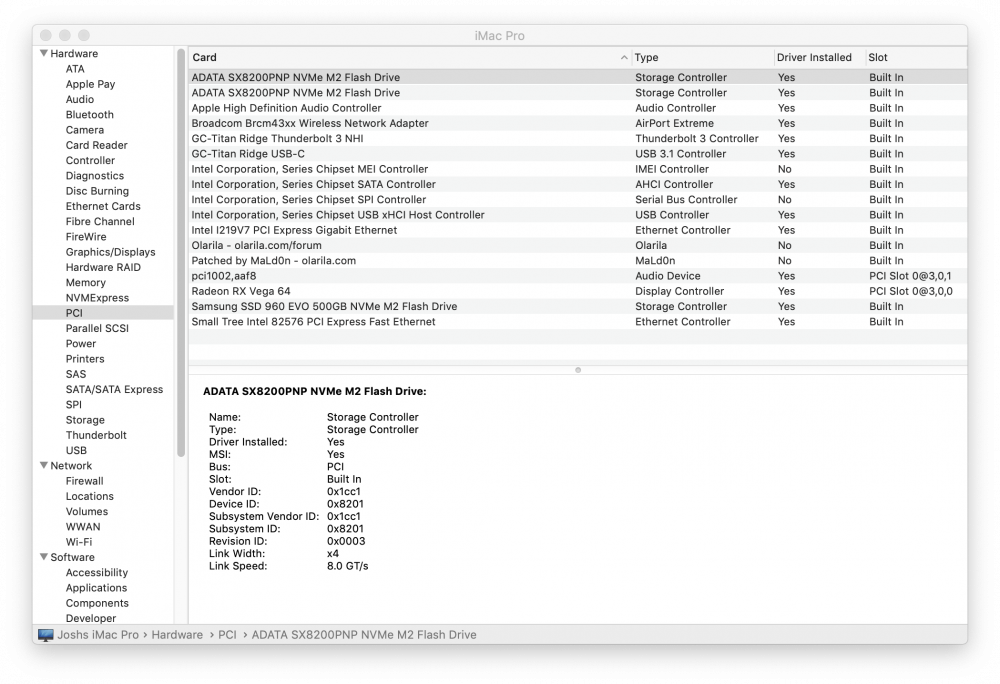Select Apple Pay in the sidebar
This screenshot has height=684, width=1000.
91,84
